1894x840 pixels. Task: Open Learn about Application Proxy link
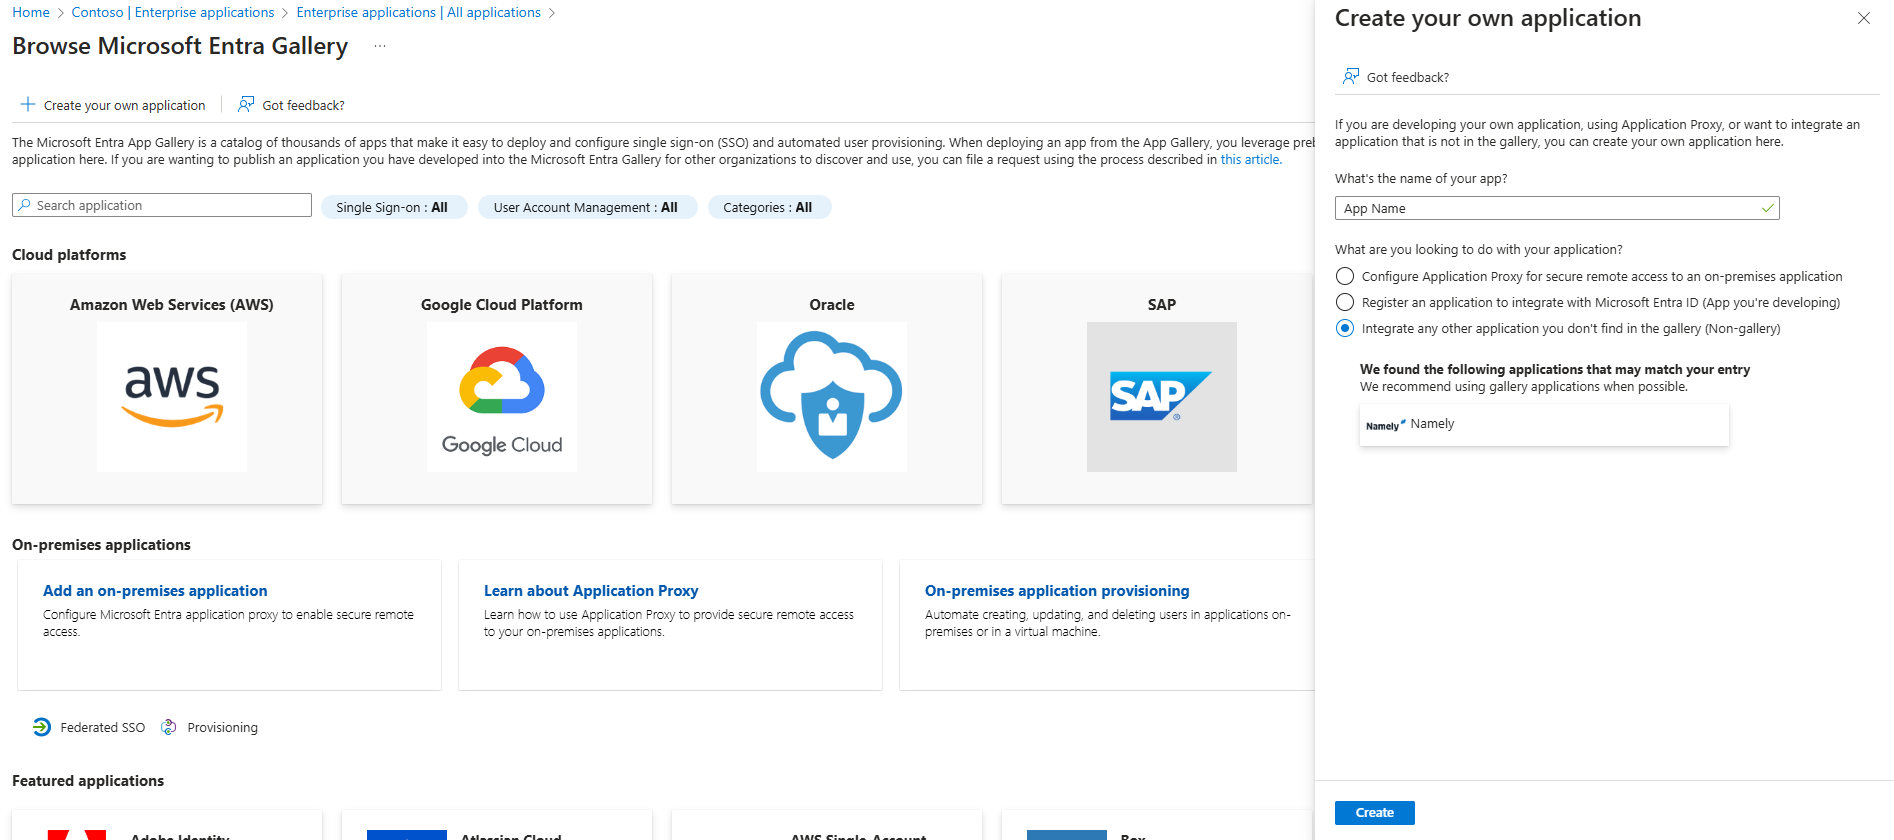pos(591,591)
